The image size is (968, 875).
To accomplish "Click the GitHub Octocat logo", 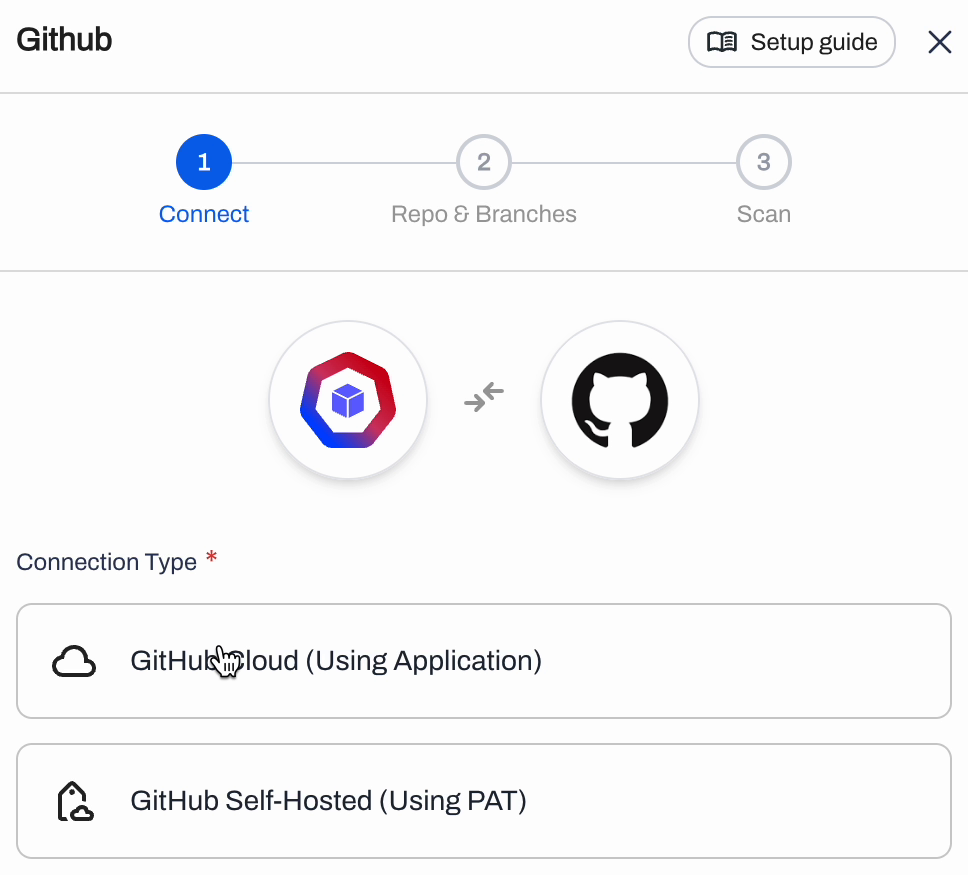I will [x=620, y=400].
